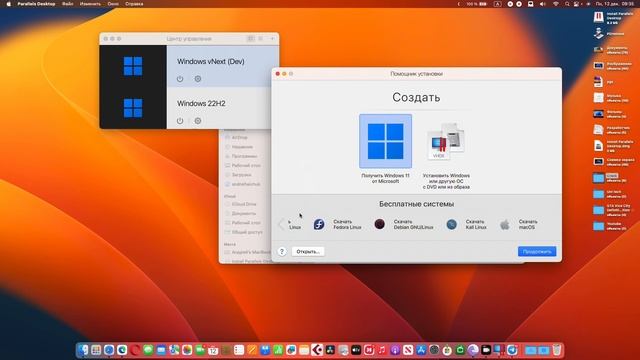This screenshot has width=640, height=360.
Task: Choose the Kali Linux download icon
Action: click(x=451, y=224)
